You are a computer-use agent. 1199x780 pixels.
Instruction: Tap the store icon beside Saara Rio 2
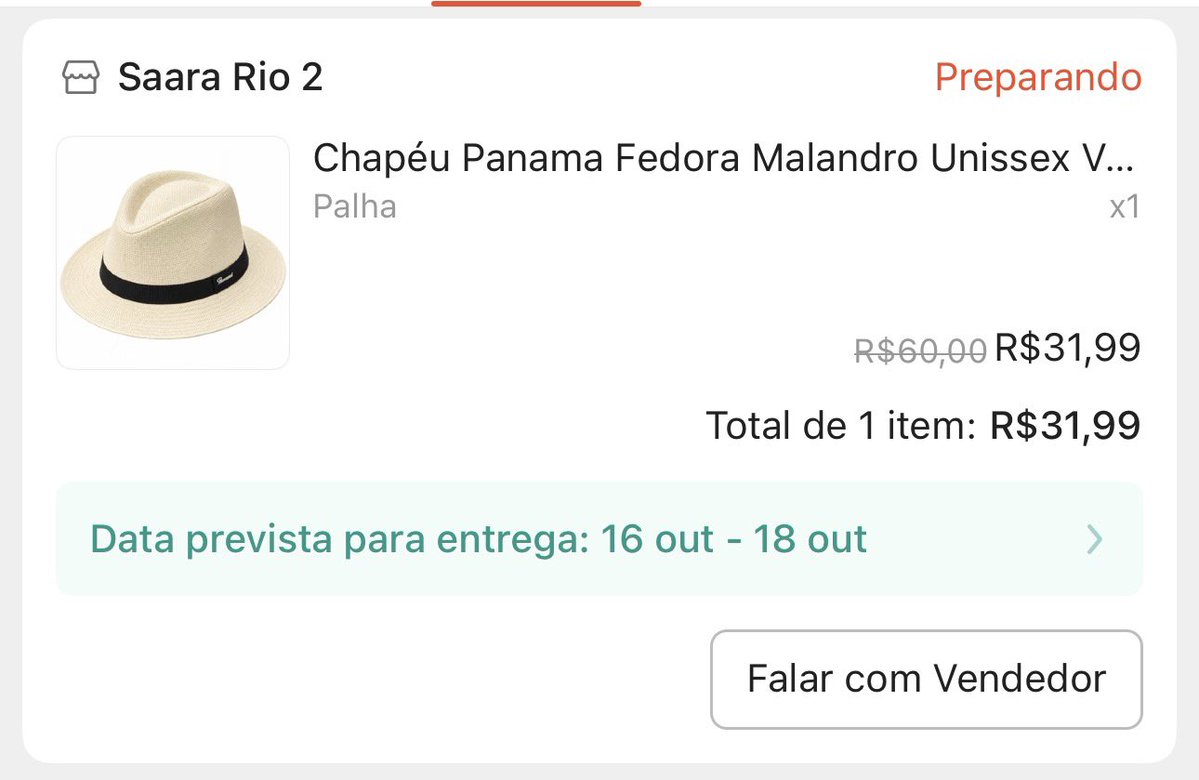tap(80, 77)
